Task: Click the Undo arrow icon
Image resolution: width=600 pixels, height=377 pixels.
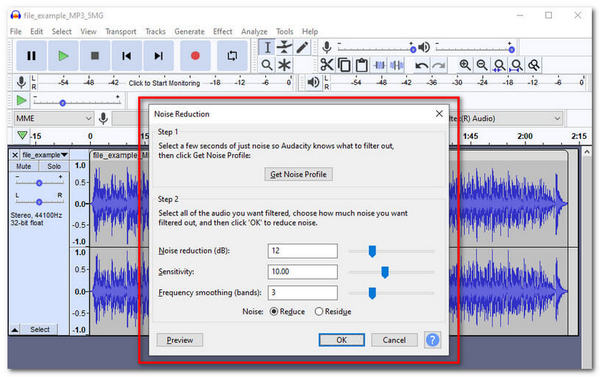Action: (x=421, y=65)
